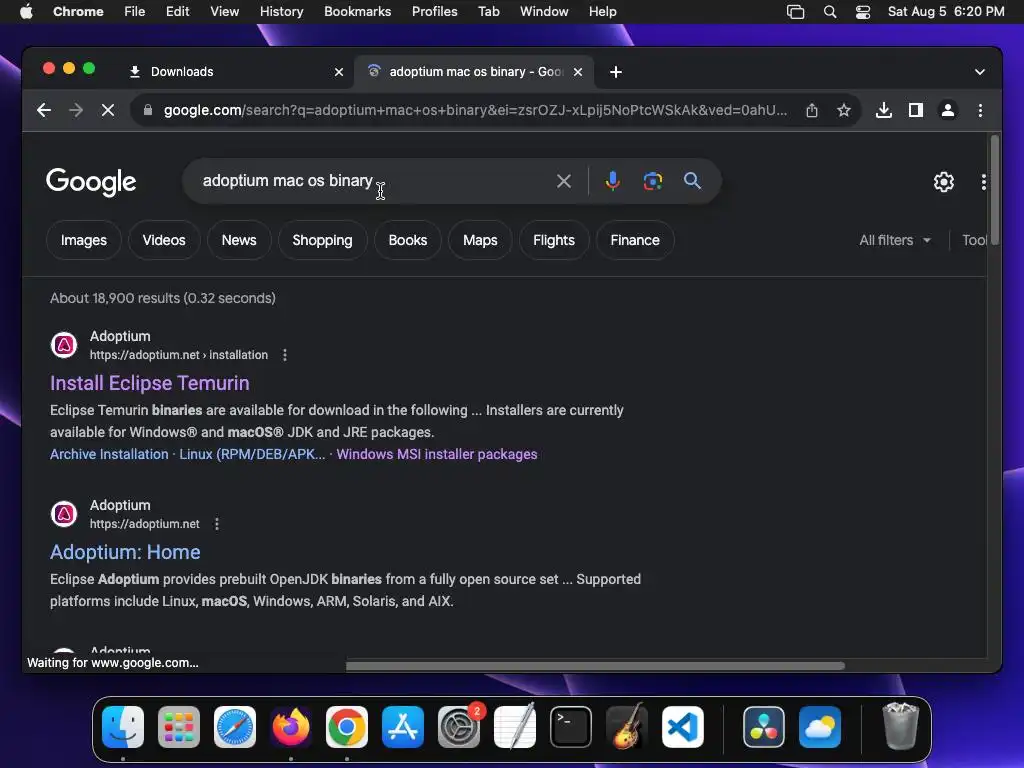The width and height of the screenshot is (1024, 768).
Task: Expand the All filters dropdown
Action: tap(895, 240)
